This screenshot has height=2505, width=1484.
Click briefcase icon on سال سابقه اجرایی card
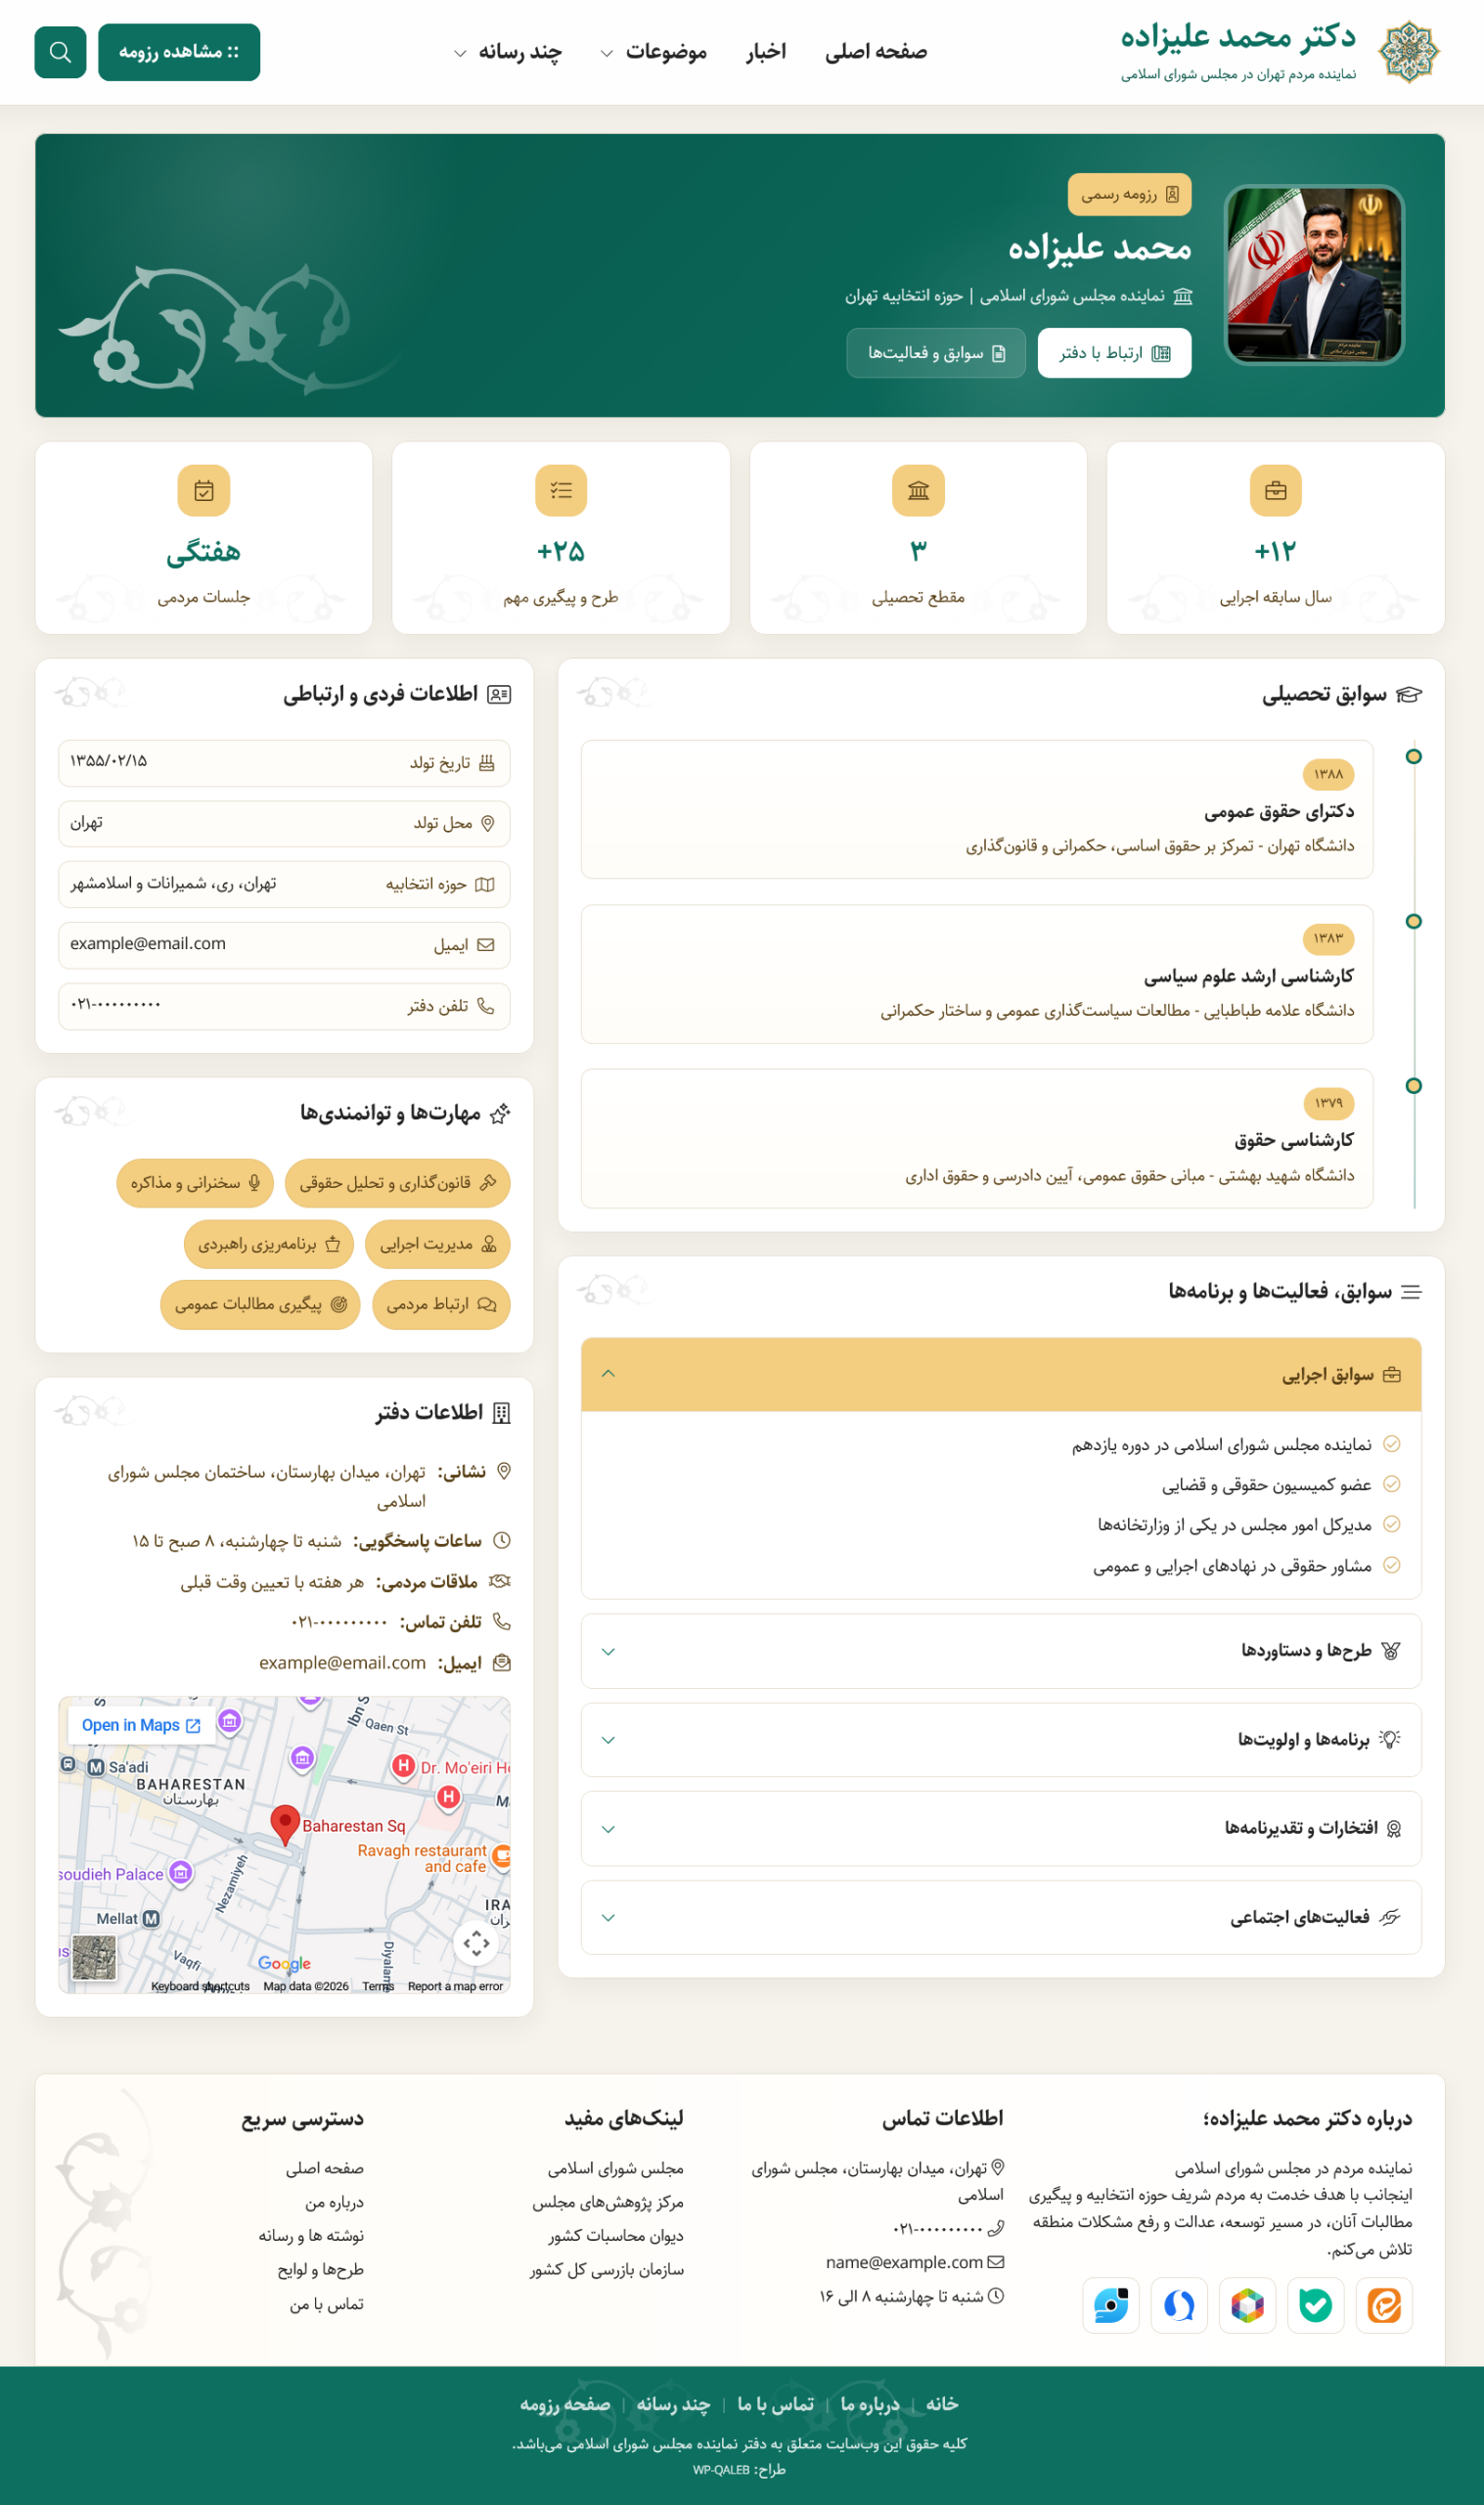(x=1275, y=491)
